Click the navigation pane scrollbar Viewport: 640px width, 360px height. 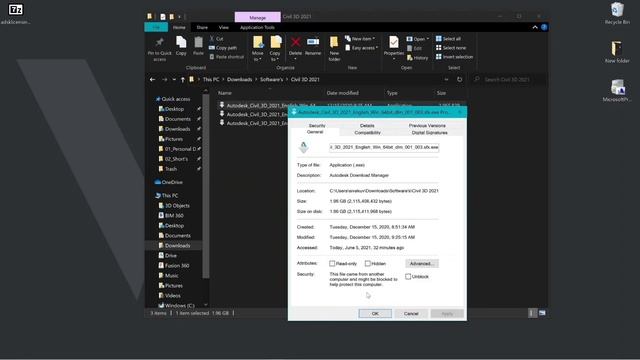(206, 186)
